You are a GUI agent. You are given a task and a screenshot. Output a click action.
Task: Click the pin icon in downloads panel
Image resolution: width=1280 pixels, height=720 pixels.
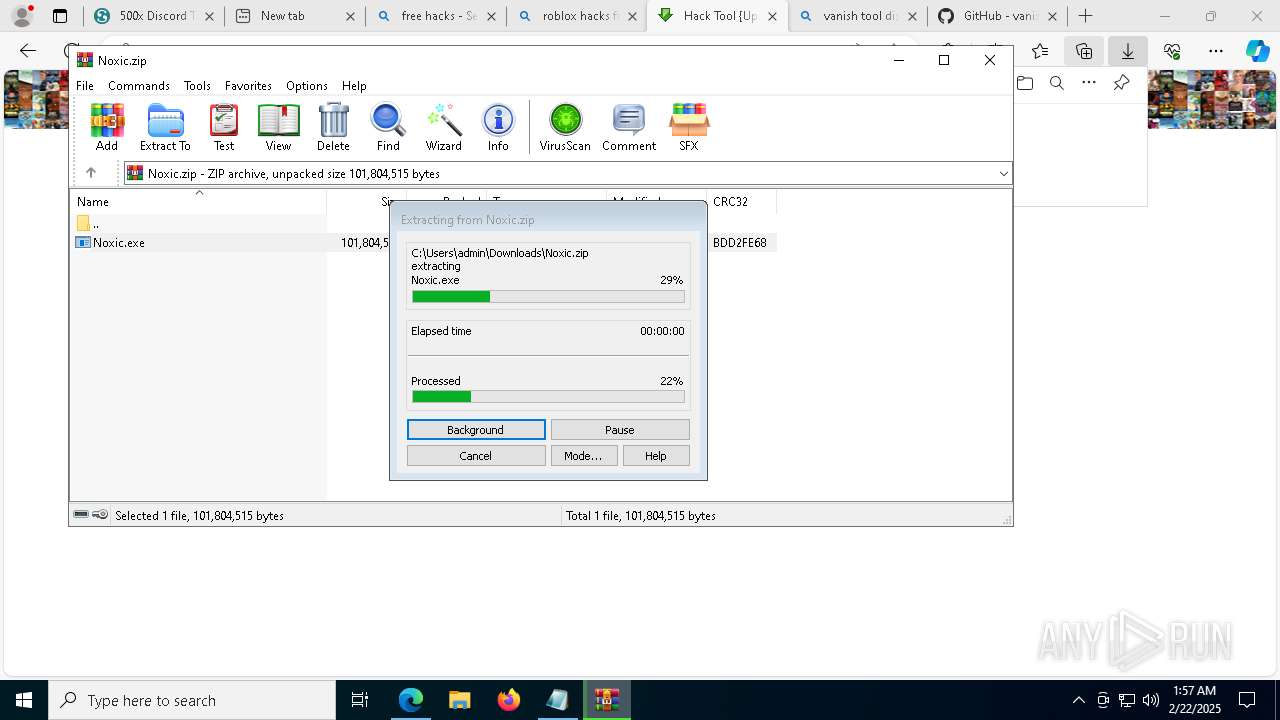point(1121,83)
